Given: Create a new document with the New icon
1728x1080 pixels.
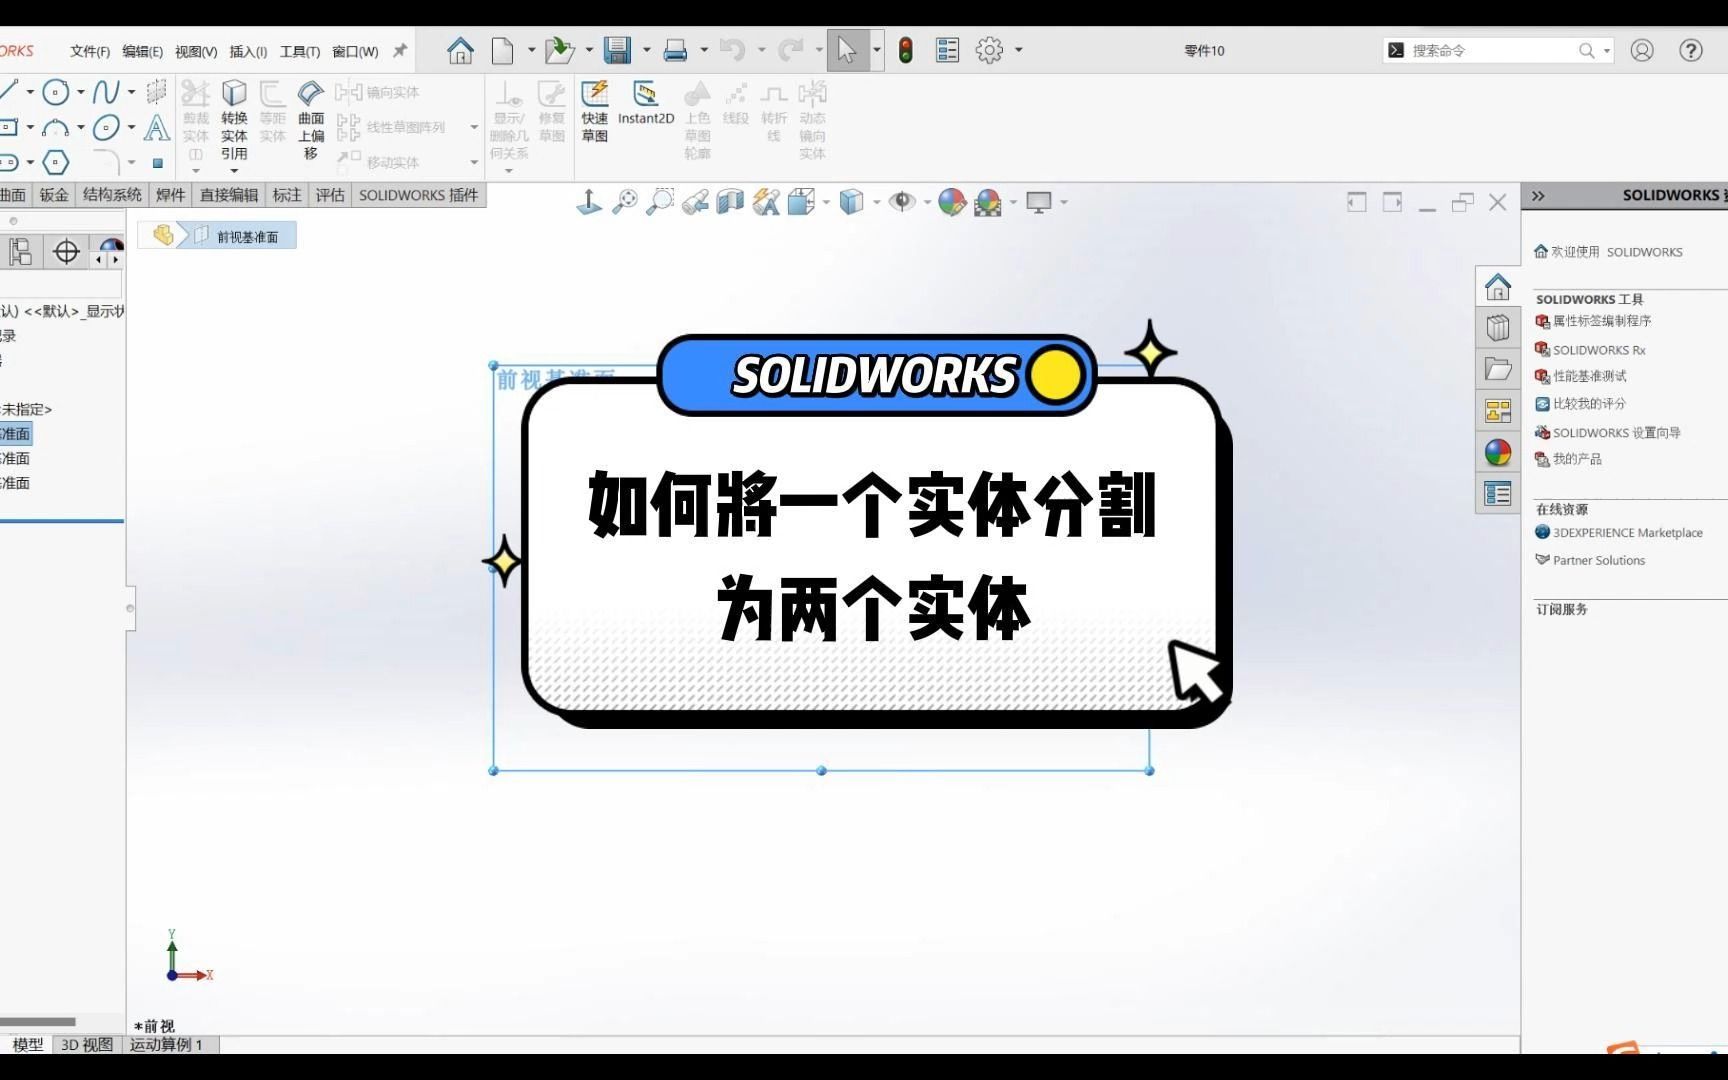Looking at the screenshot, I should [x=503, y=50].
